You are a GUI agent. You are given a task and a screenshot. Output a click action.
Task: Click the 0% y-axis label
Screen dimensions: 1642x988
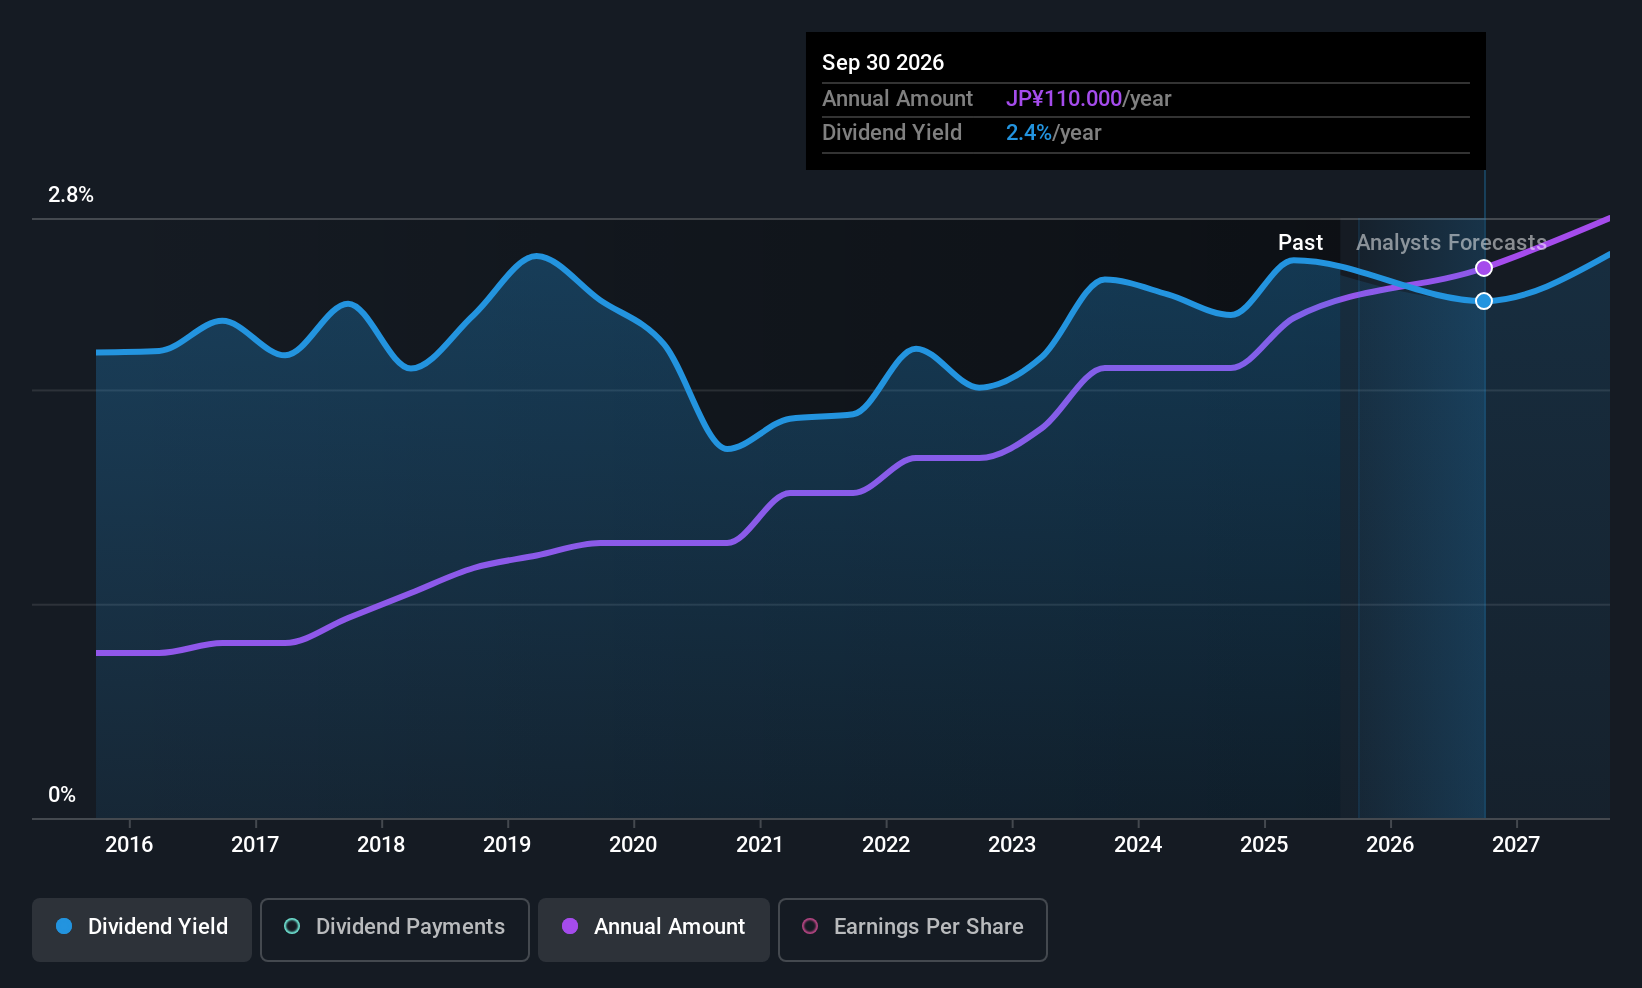62,795
